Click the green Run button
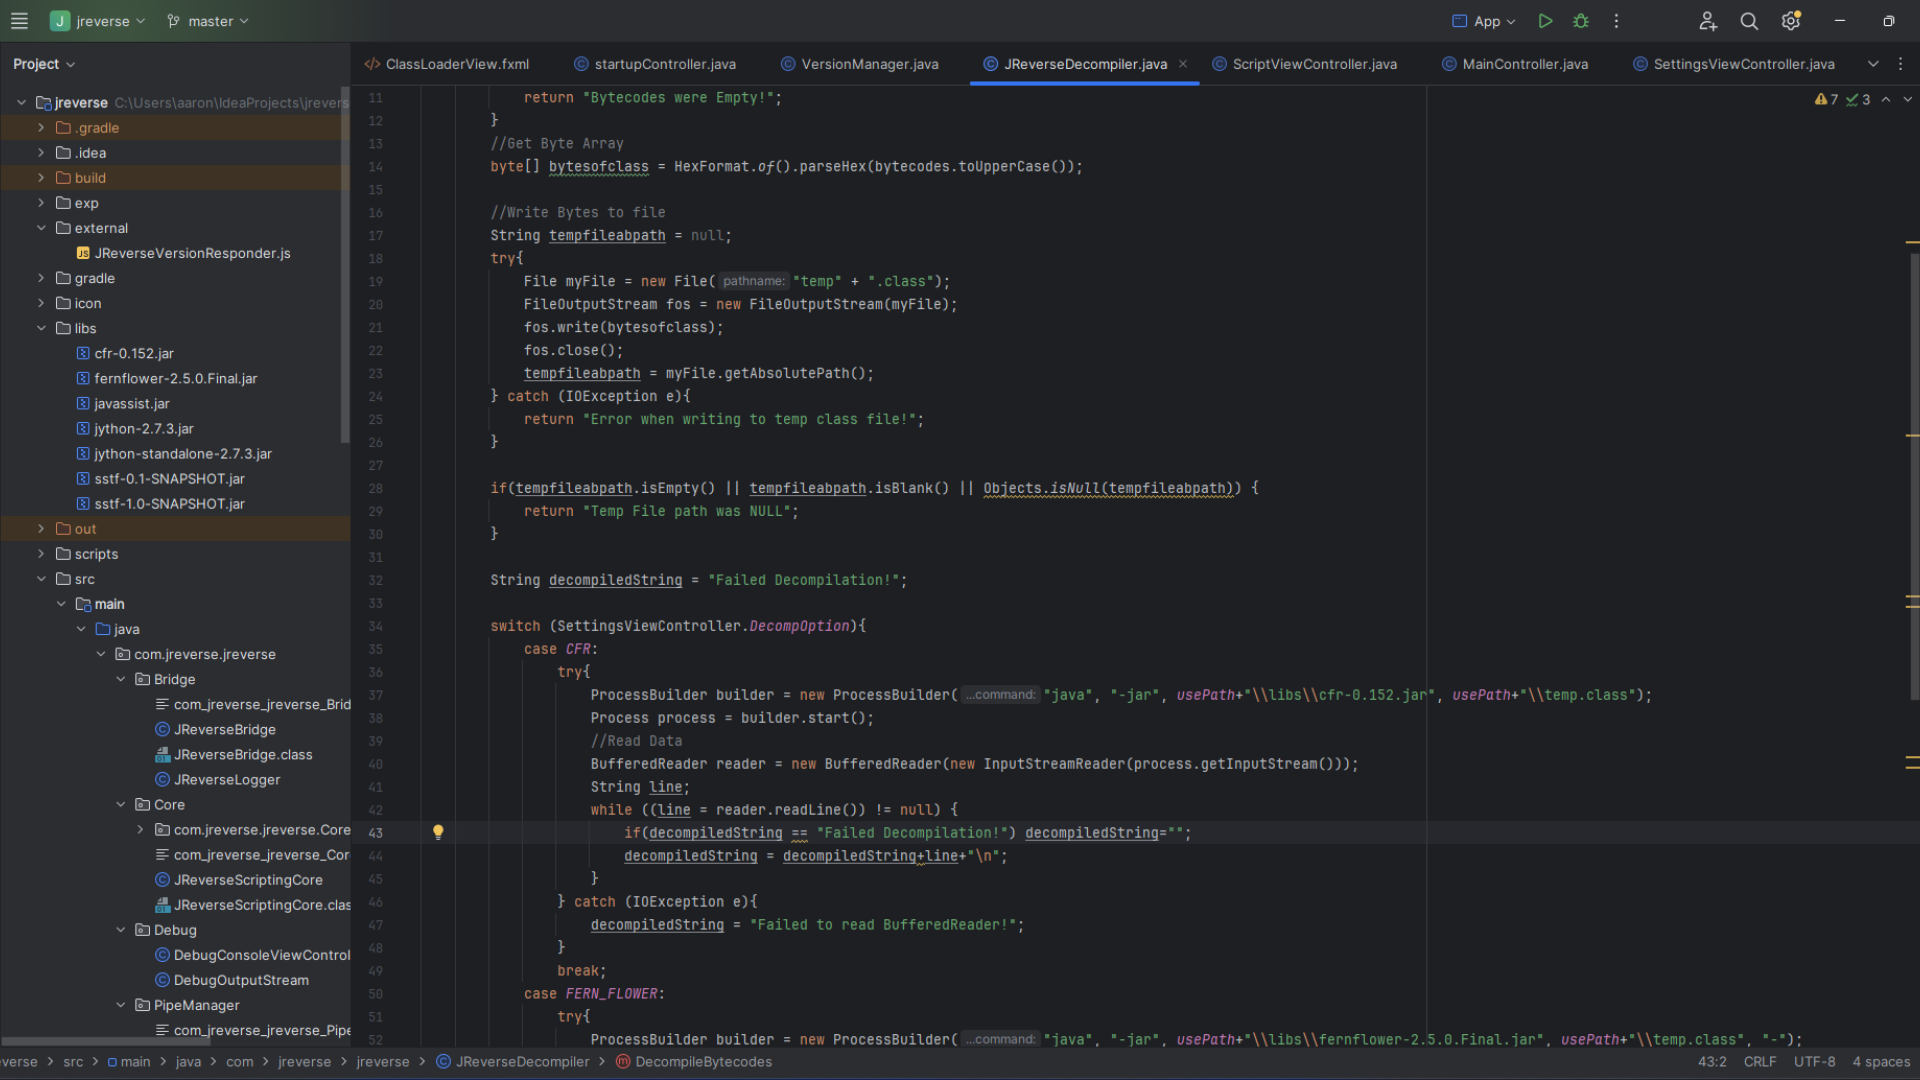 click(x=1545, y=21)
